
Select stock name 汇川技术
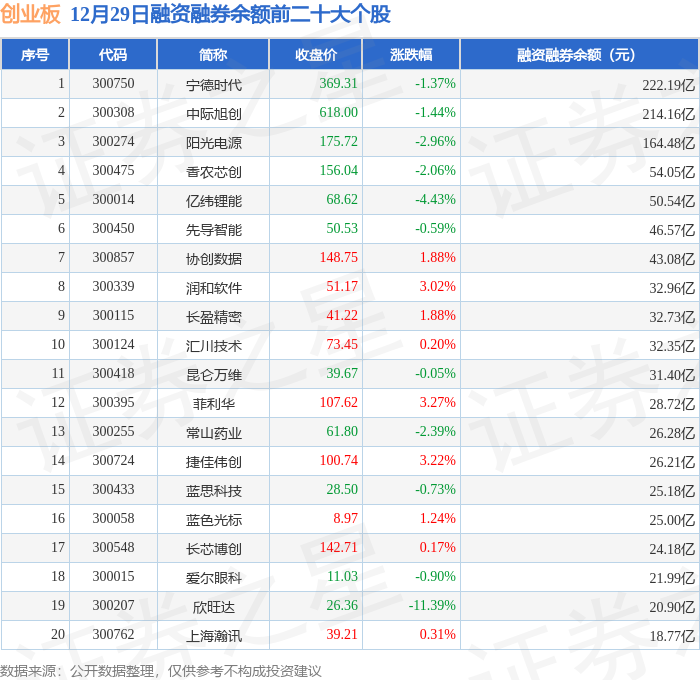[214, 346]
